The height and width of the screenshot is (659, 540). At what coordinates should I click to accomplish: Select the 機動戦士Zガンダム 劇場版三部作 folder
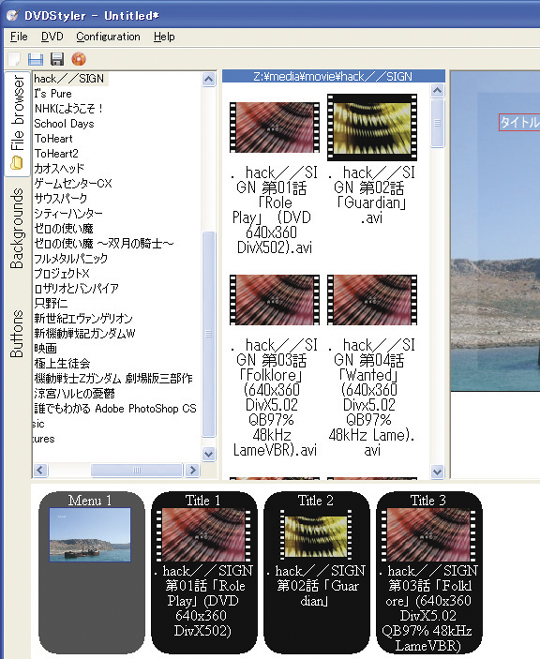(113, 378)
